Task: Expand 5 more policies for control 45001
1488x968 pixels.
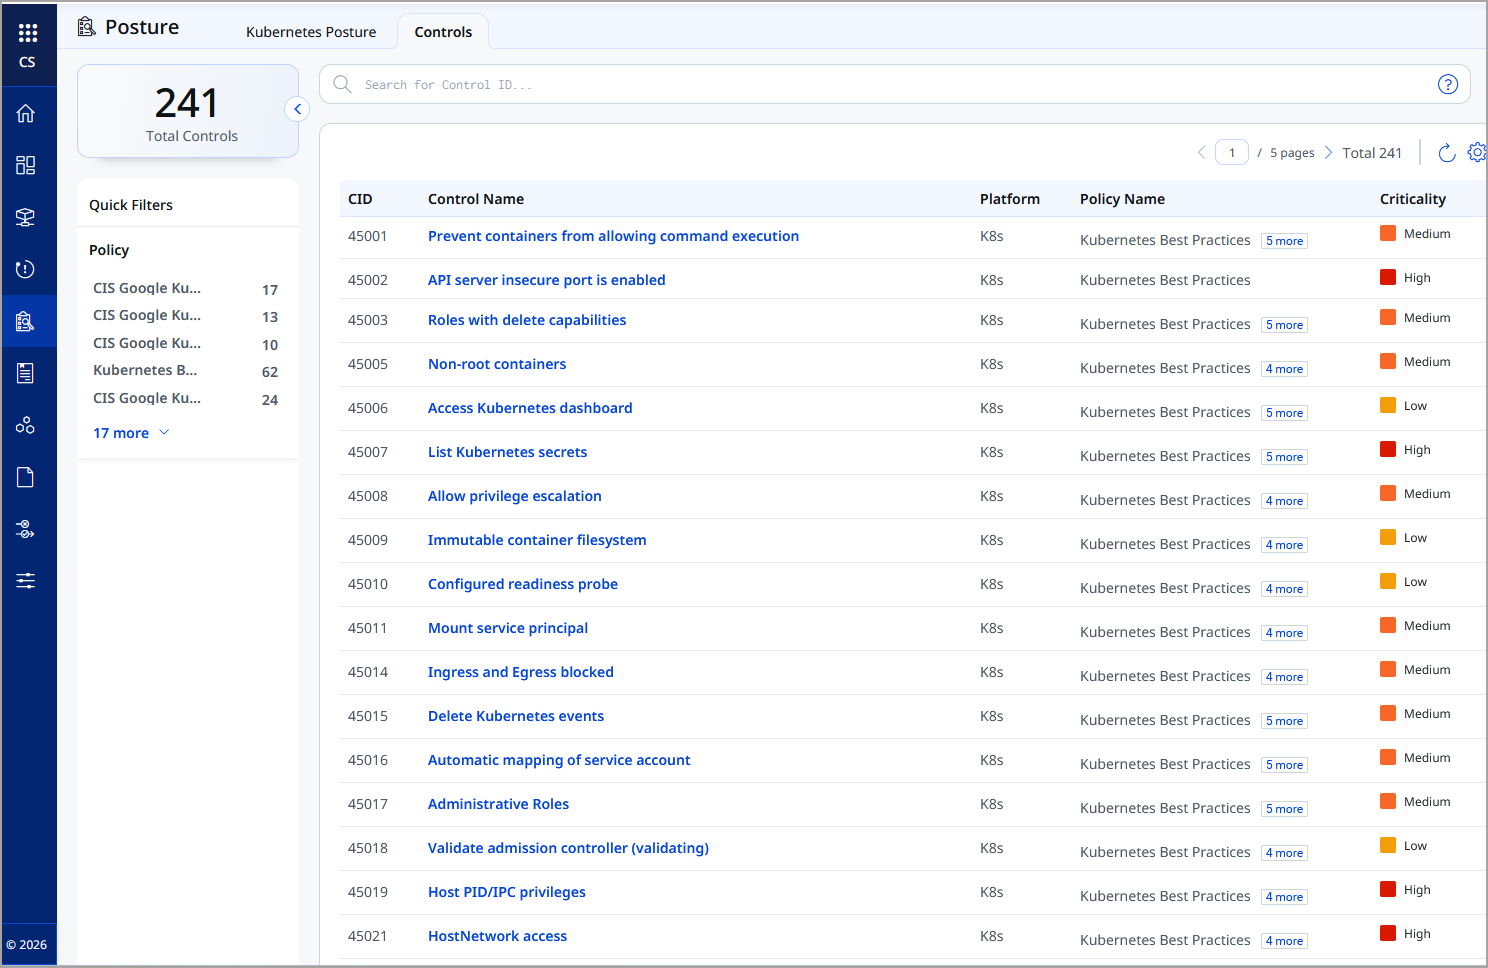Action: 1284,241
